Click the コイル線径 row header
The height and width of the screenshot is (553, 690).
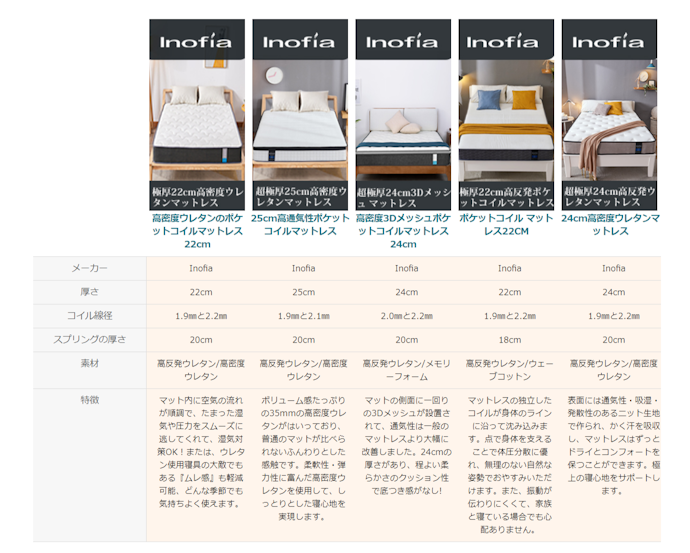click(x=90, y=316)
